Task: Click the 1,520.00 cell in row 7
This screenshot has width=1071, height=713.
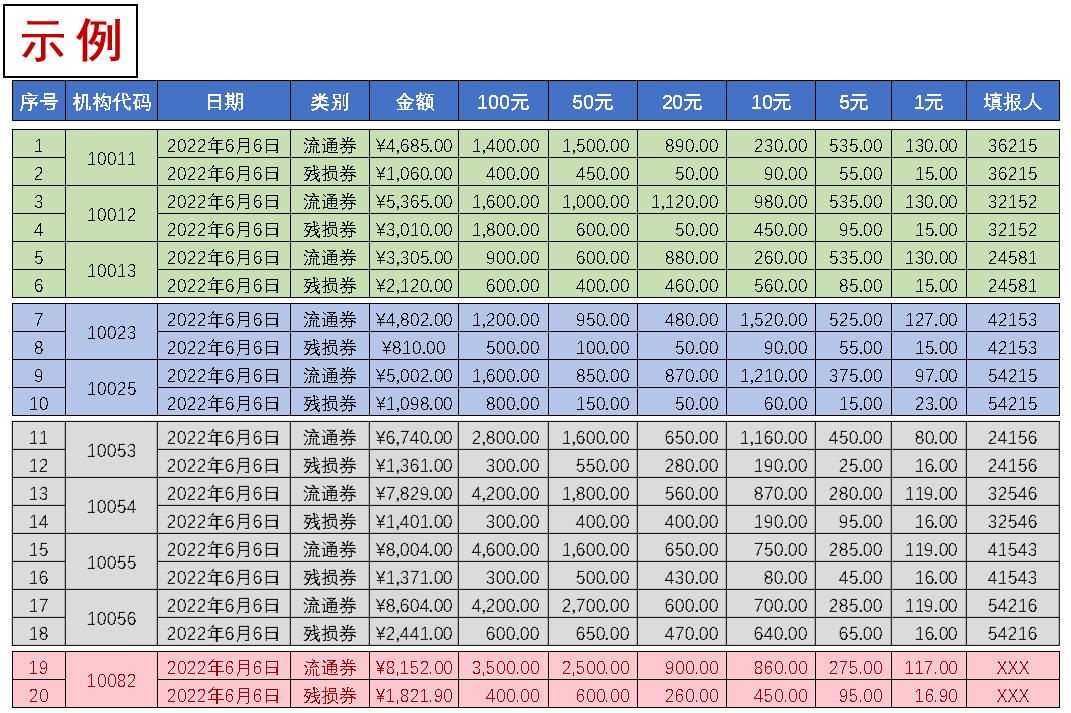Action: [x=771, y=320]
